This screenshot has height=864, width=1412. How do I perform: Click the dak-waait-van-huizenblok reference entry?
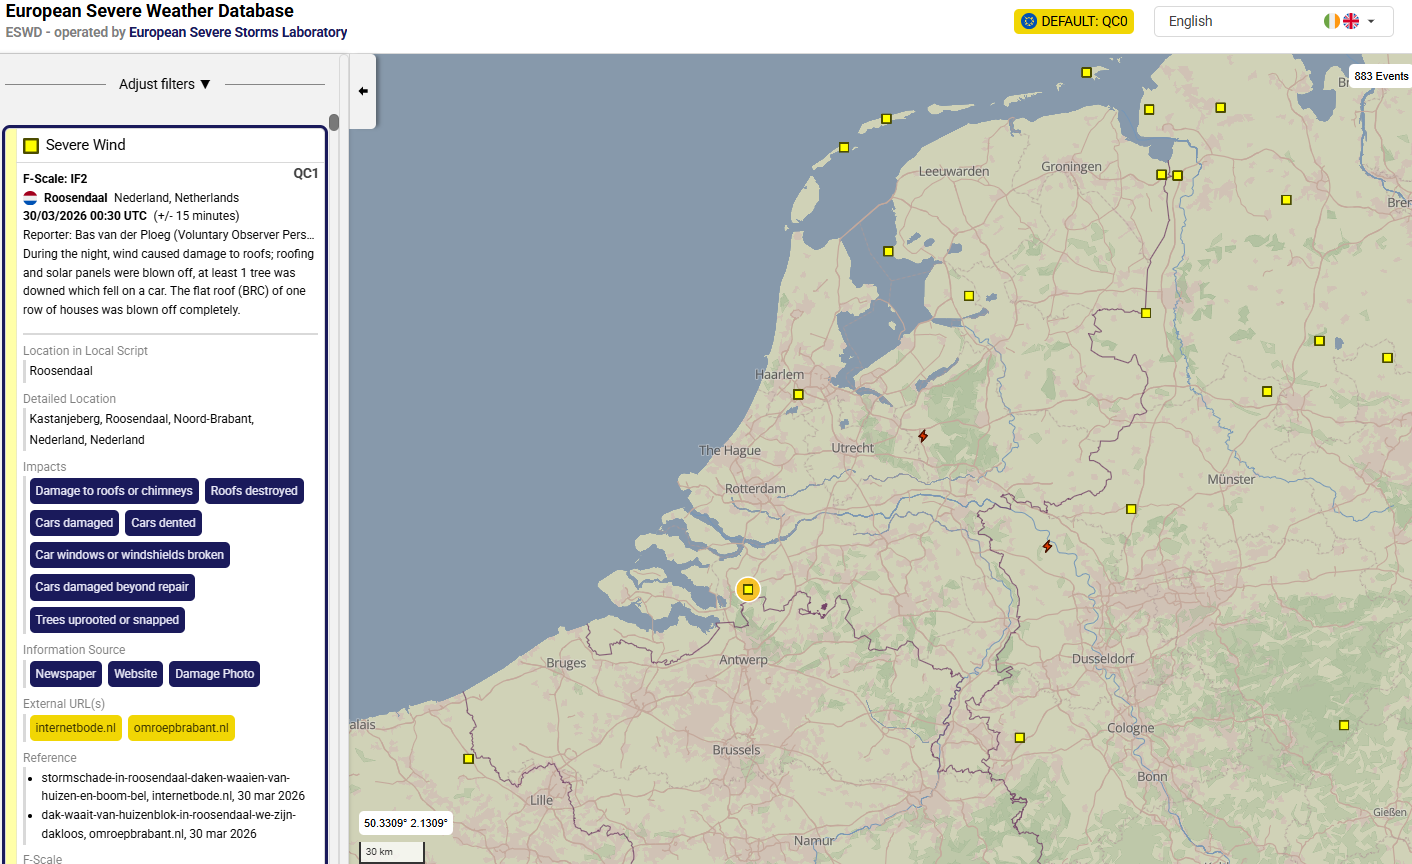click(x=169, y=824)
